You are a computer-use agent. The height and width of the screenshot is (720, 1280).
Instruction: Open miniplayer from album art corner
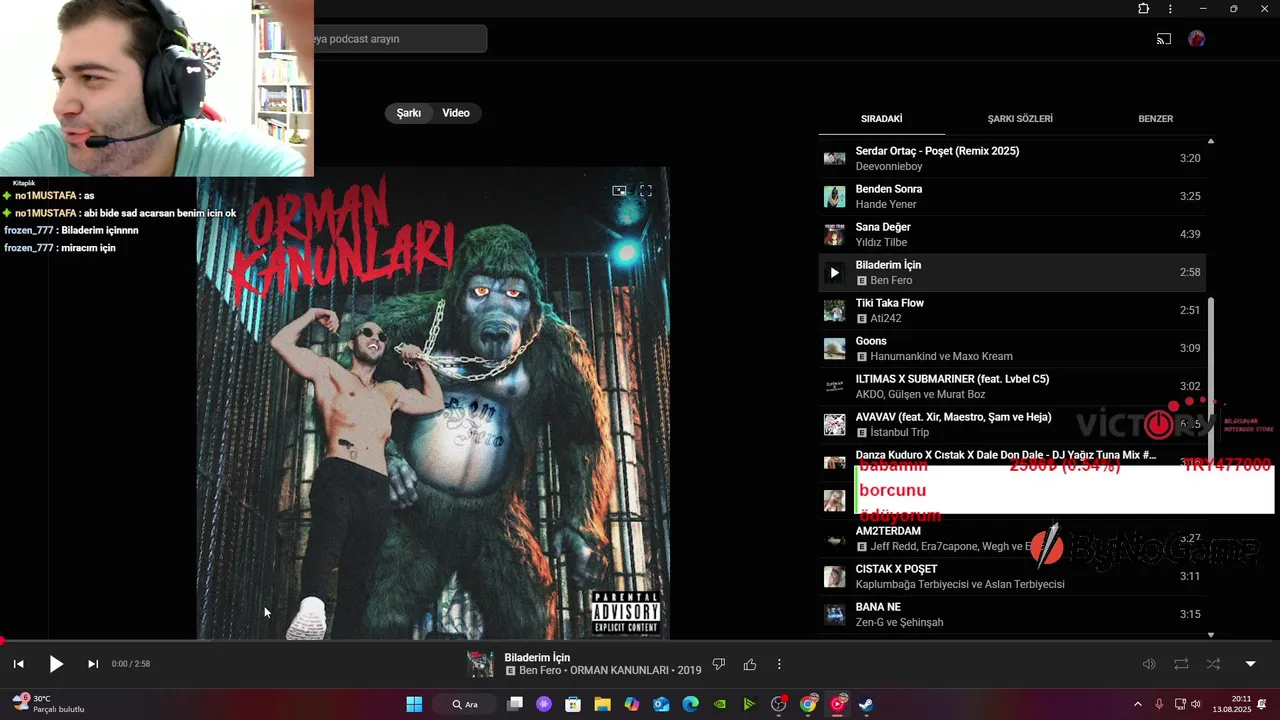click(x=619, y=190)
